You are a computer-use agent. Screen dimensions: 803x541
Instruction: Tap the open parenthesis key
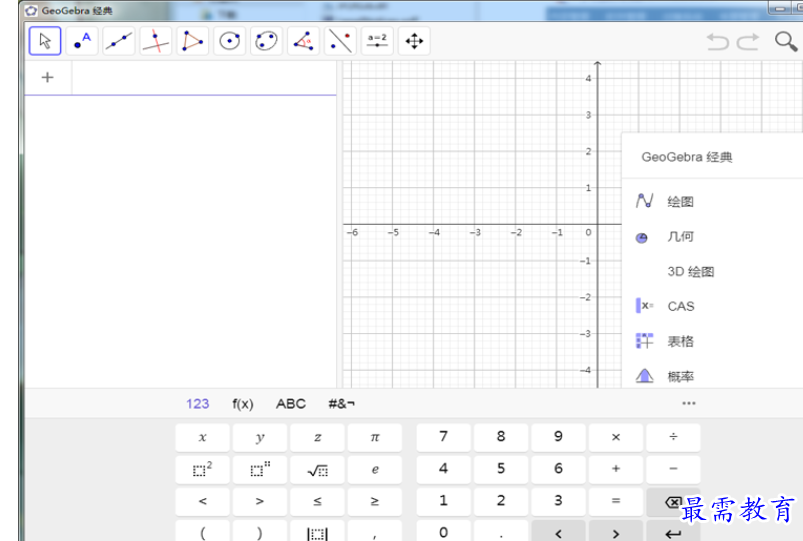pos(202,531)
